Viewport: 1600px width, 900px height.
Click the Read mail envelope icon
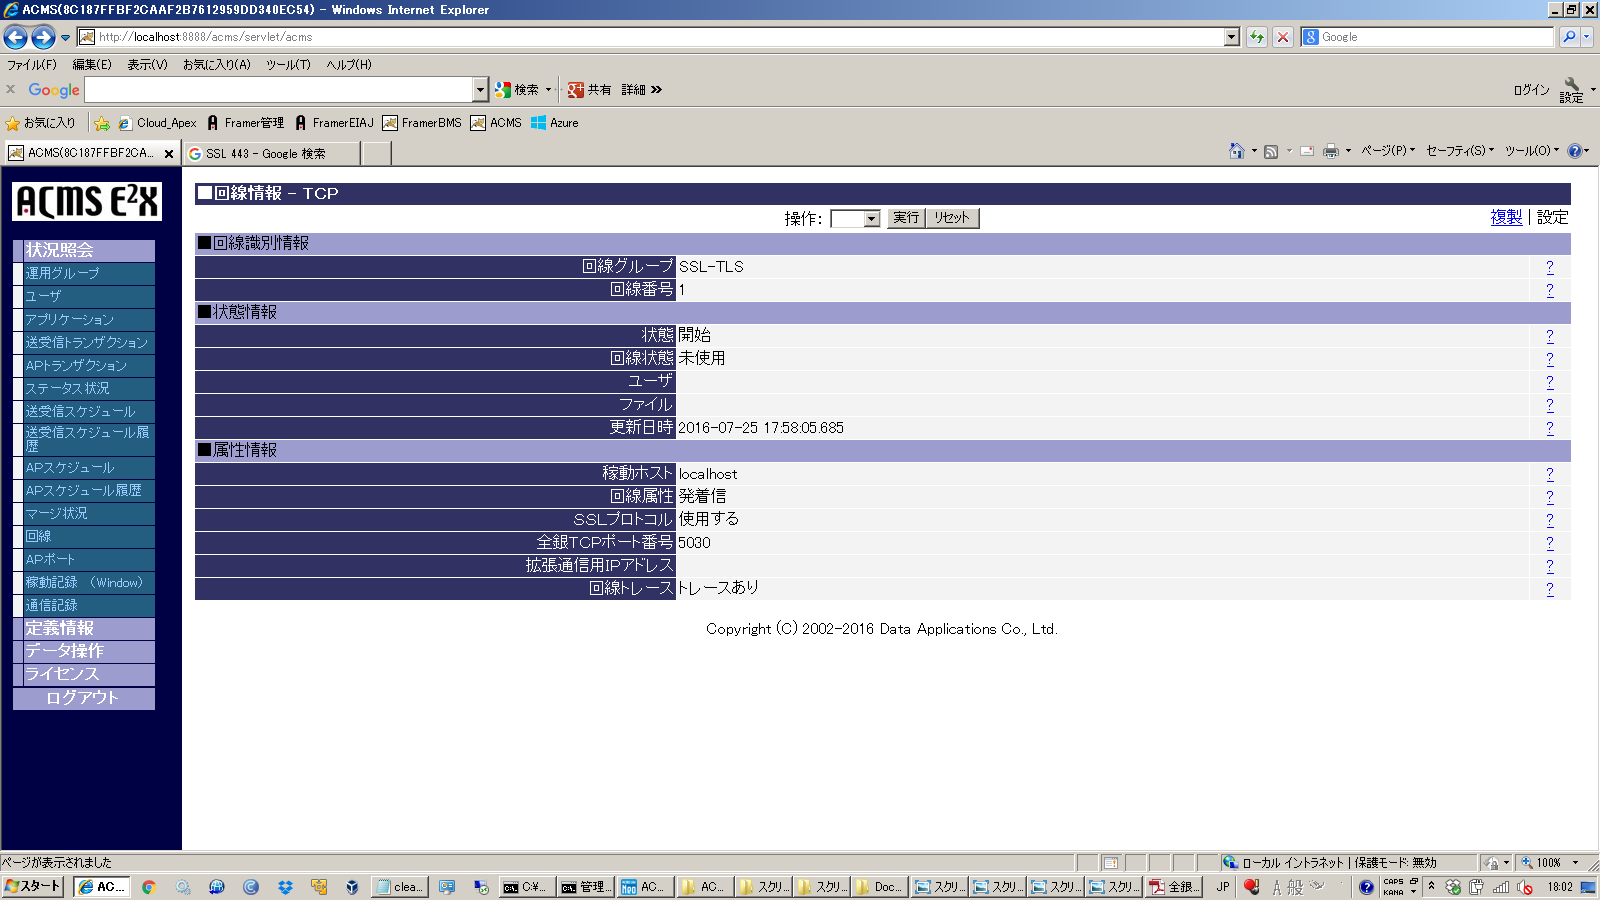(x=1306, y=151)
